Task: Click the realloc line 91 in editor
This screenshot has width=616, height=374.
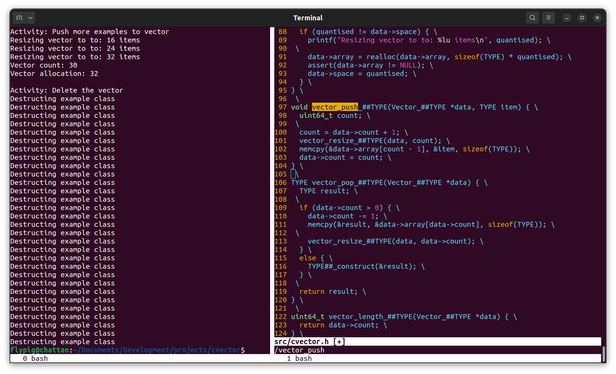Action: tap(439, 57)
